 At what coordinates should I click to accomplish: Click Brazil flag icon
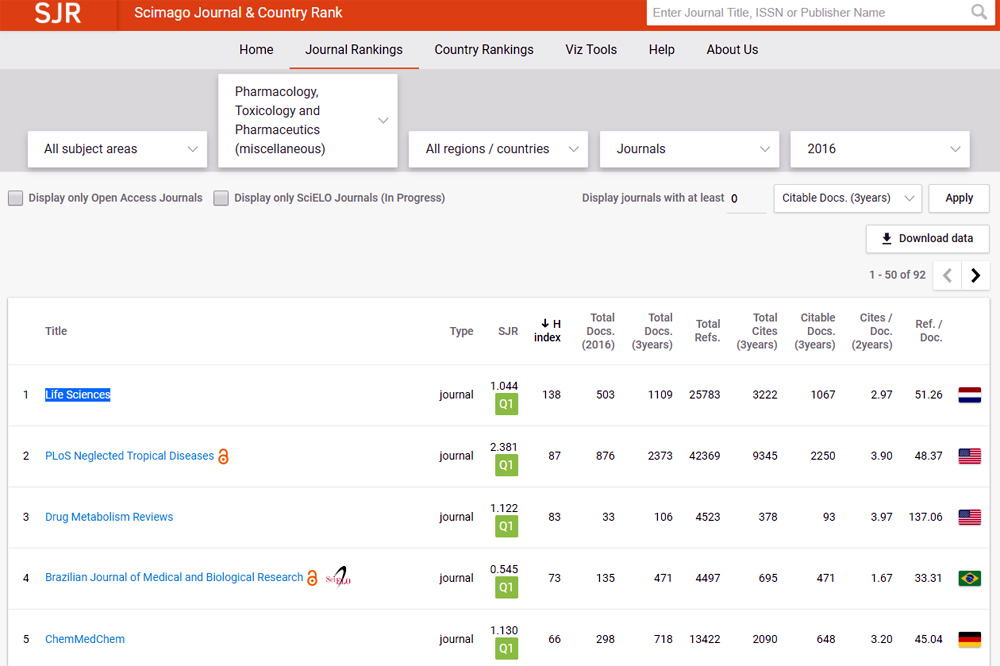(x=969, y=578)
